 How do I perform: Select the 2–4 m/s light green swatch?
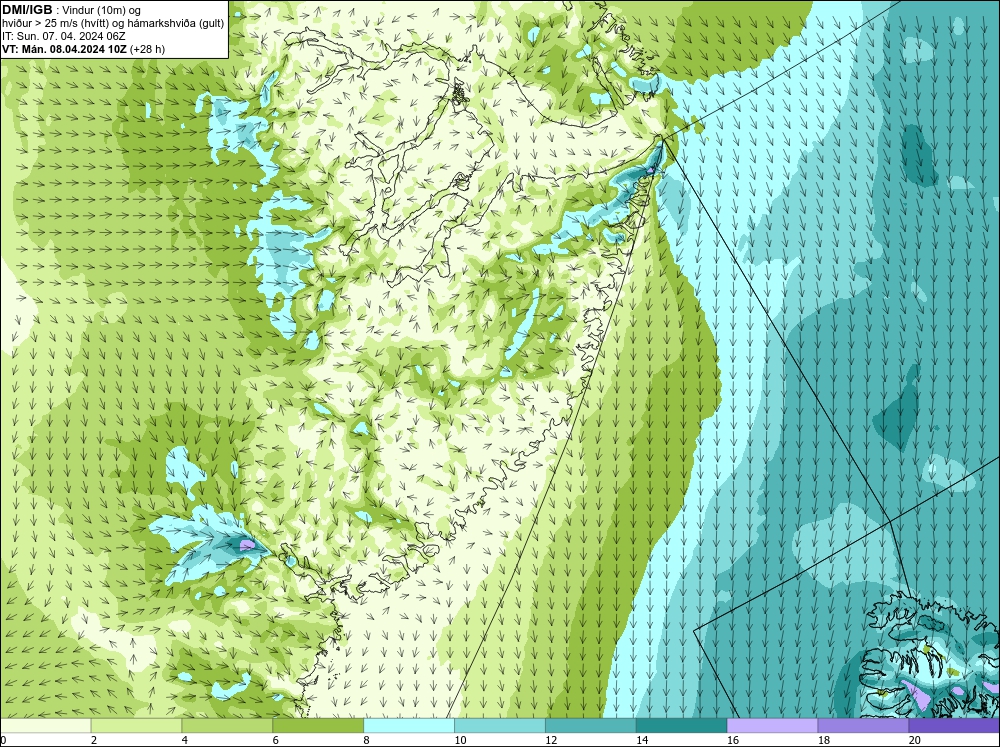[x=136, y=726]
